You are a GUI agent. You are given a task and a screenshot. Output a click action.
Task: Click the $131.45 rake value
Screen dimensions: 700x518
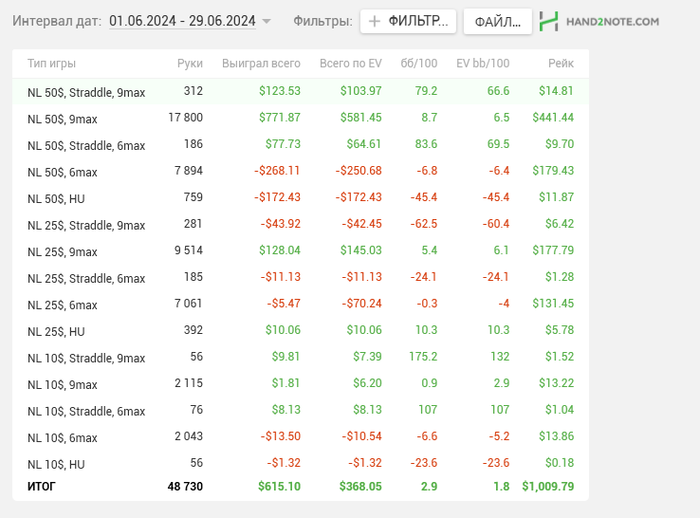[x=553, y=303]
